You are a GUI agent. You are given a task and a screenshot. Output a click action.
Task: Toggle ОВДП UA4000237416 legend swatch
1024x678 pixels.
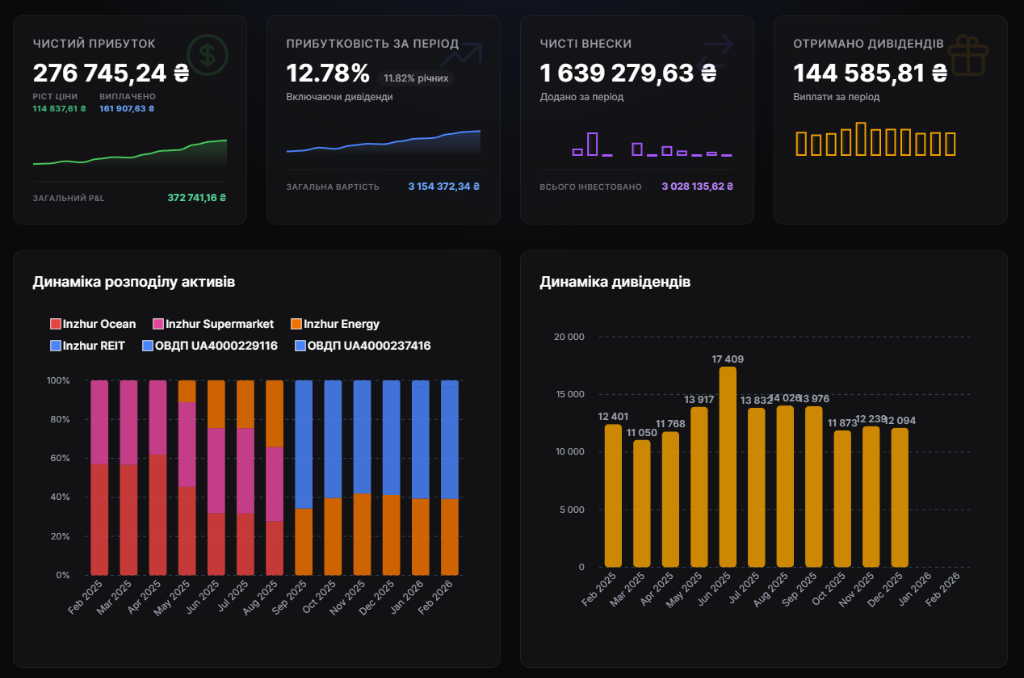click(x=300, y=346)
